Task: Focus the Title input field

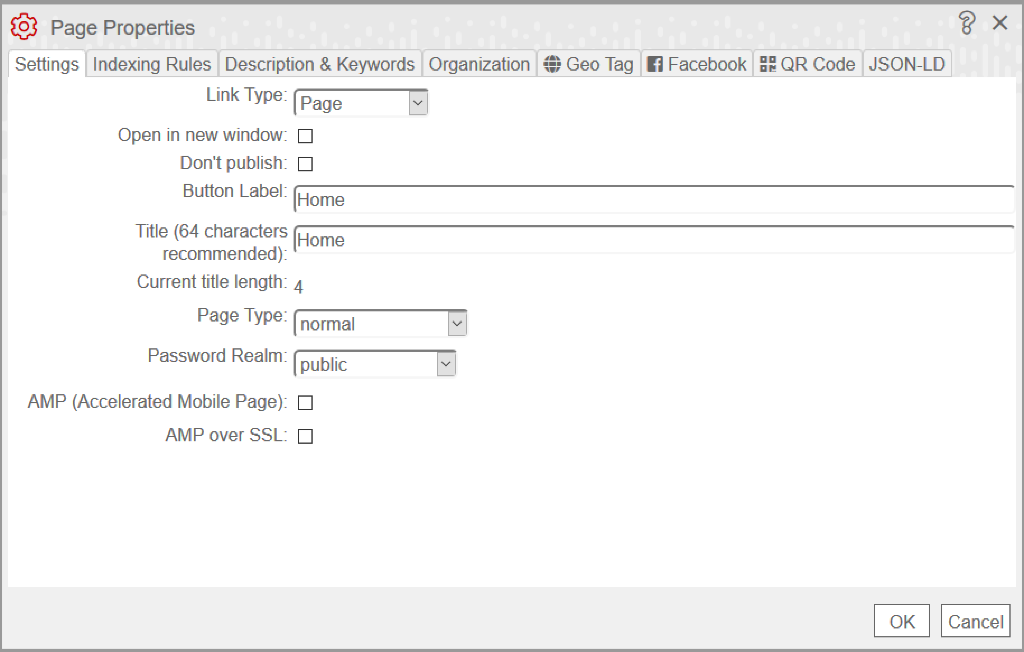Action: coord(654,240)
